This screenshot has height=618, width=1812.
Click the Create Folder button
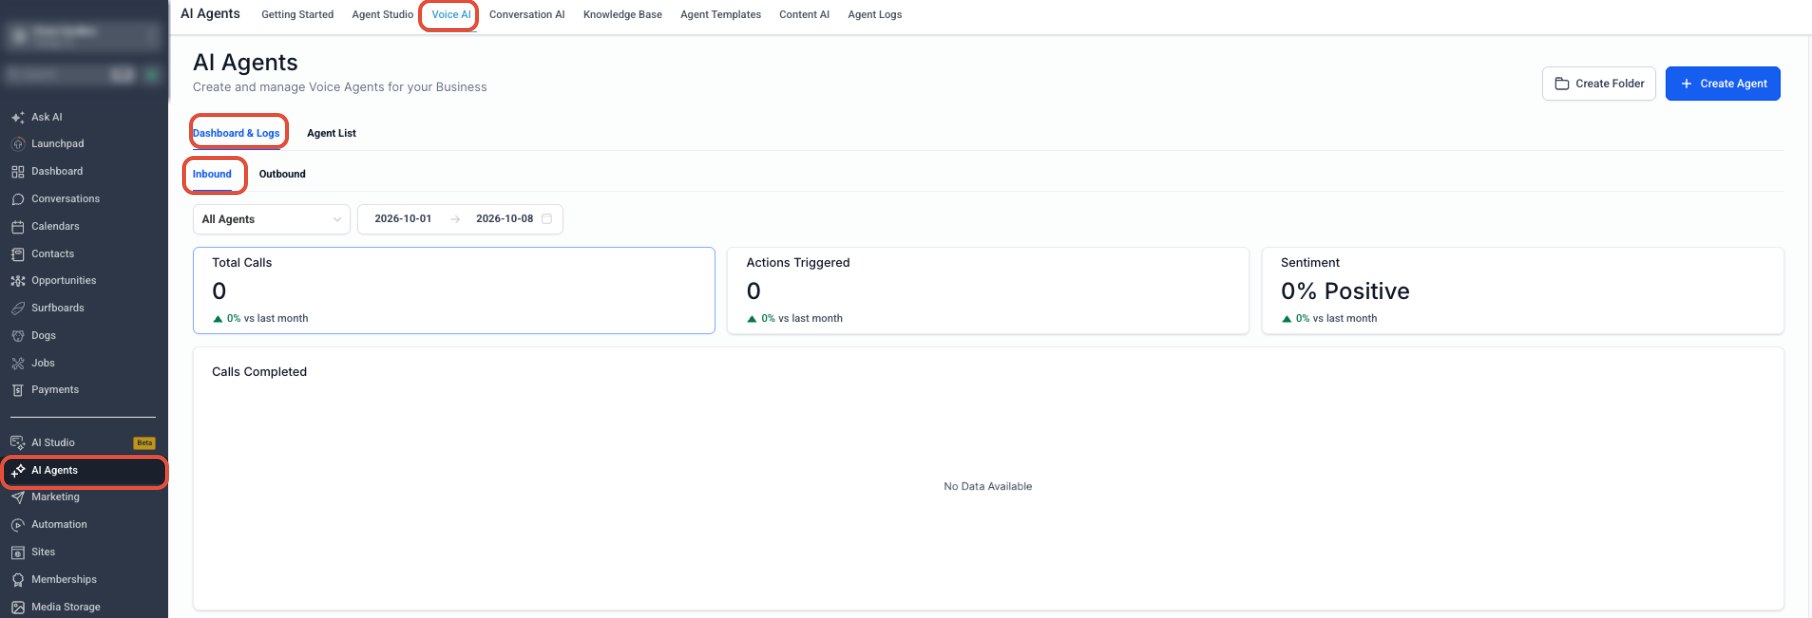(x=1599, y=84)
